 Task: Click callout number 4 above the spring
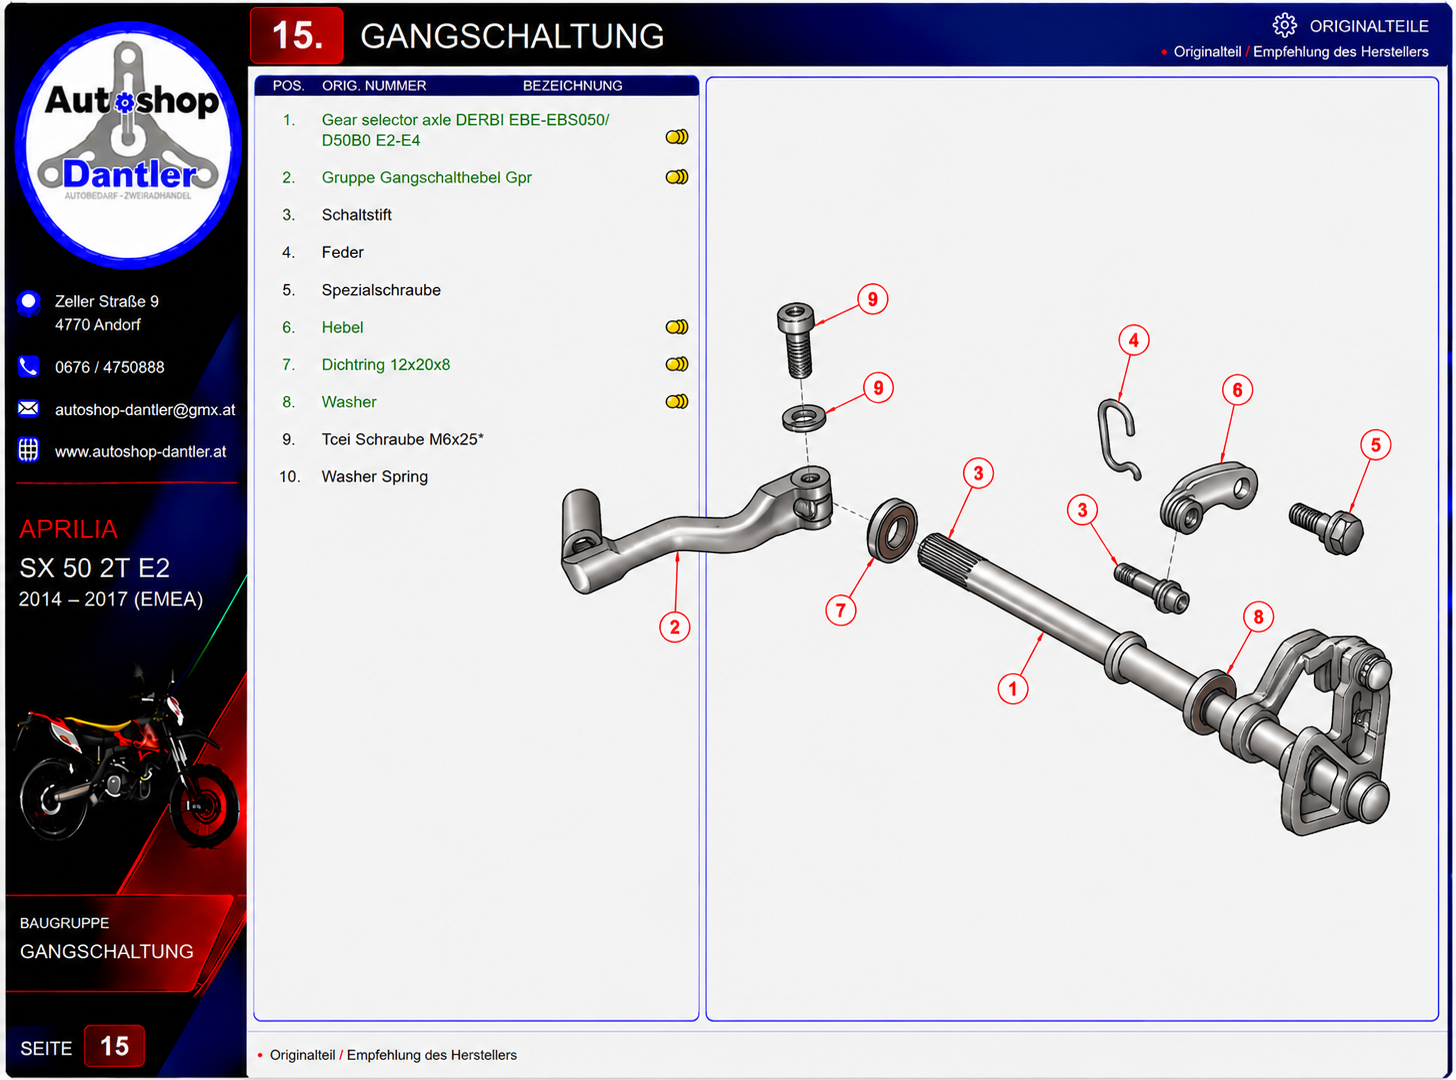[1134, 340]
